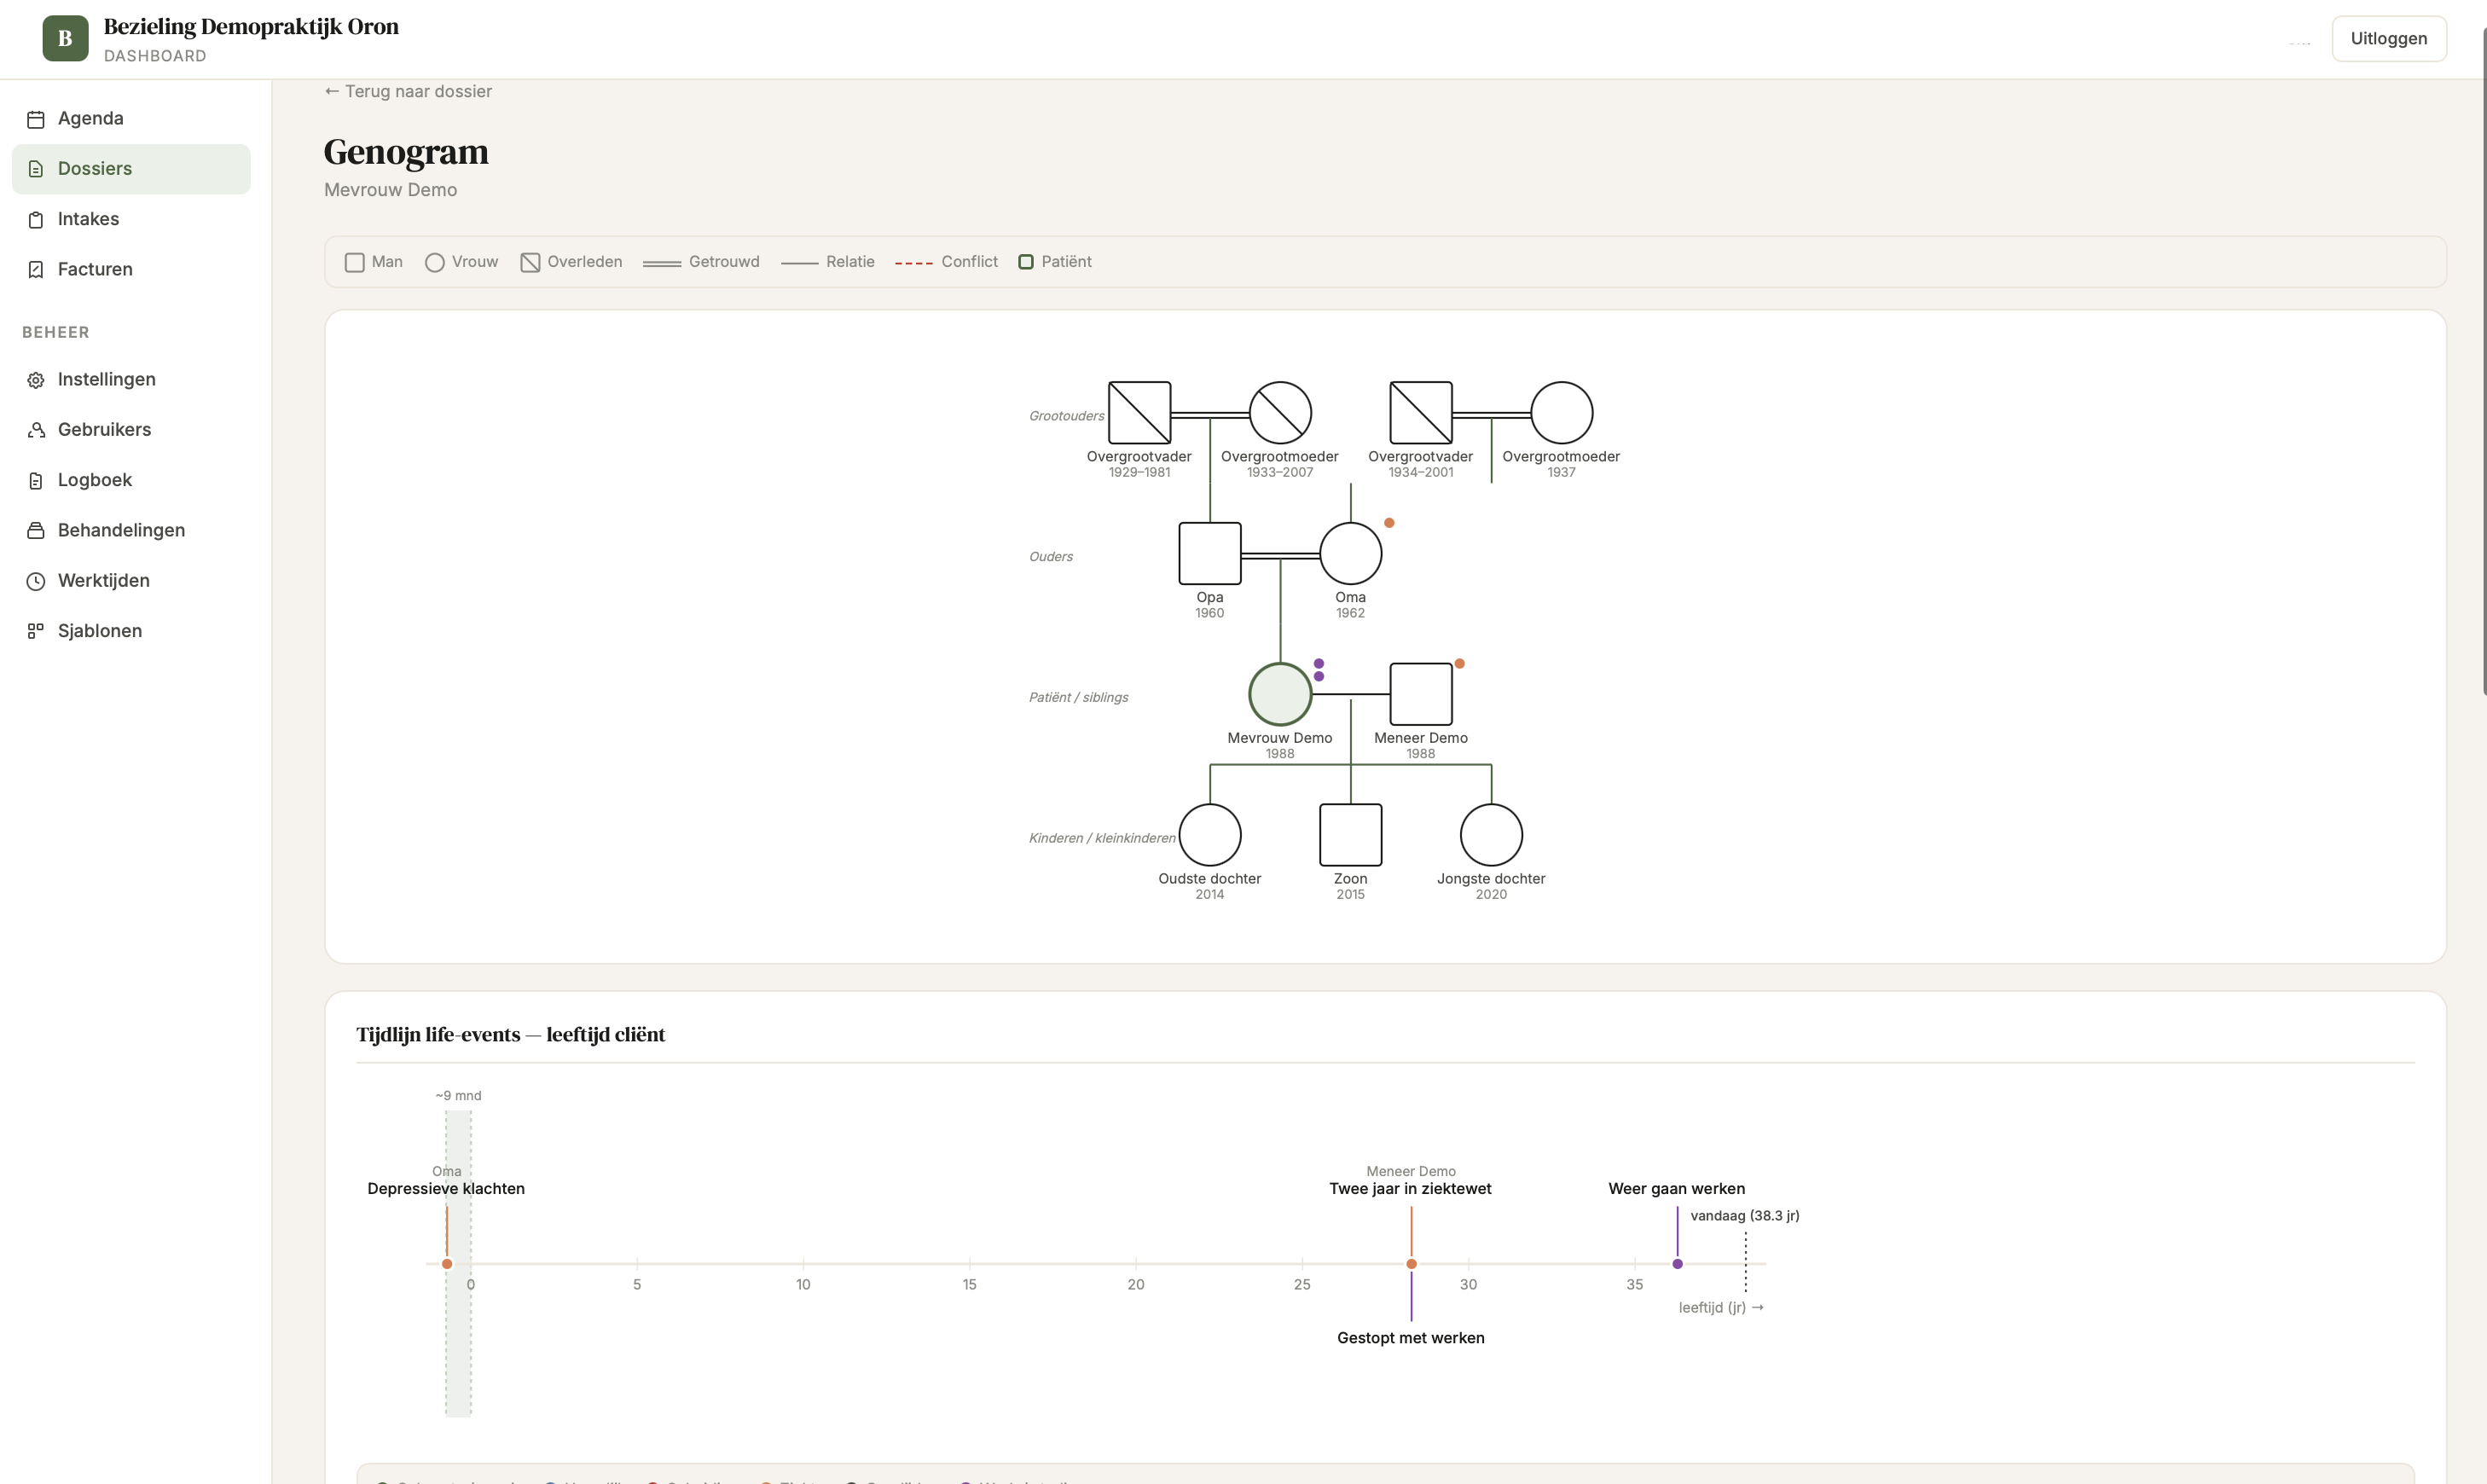
Task: Click the Ouders row label
Action: pos(1051,557)
